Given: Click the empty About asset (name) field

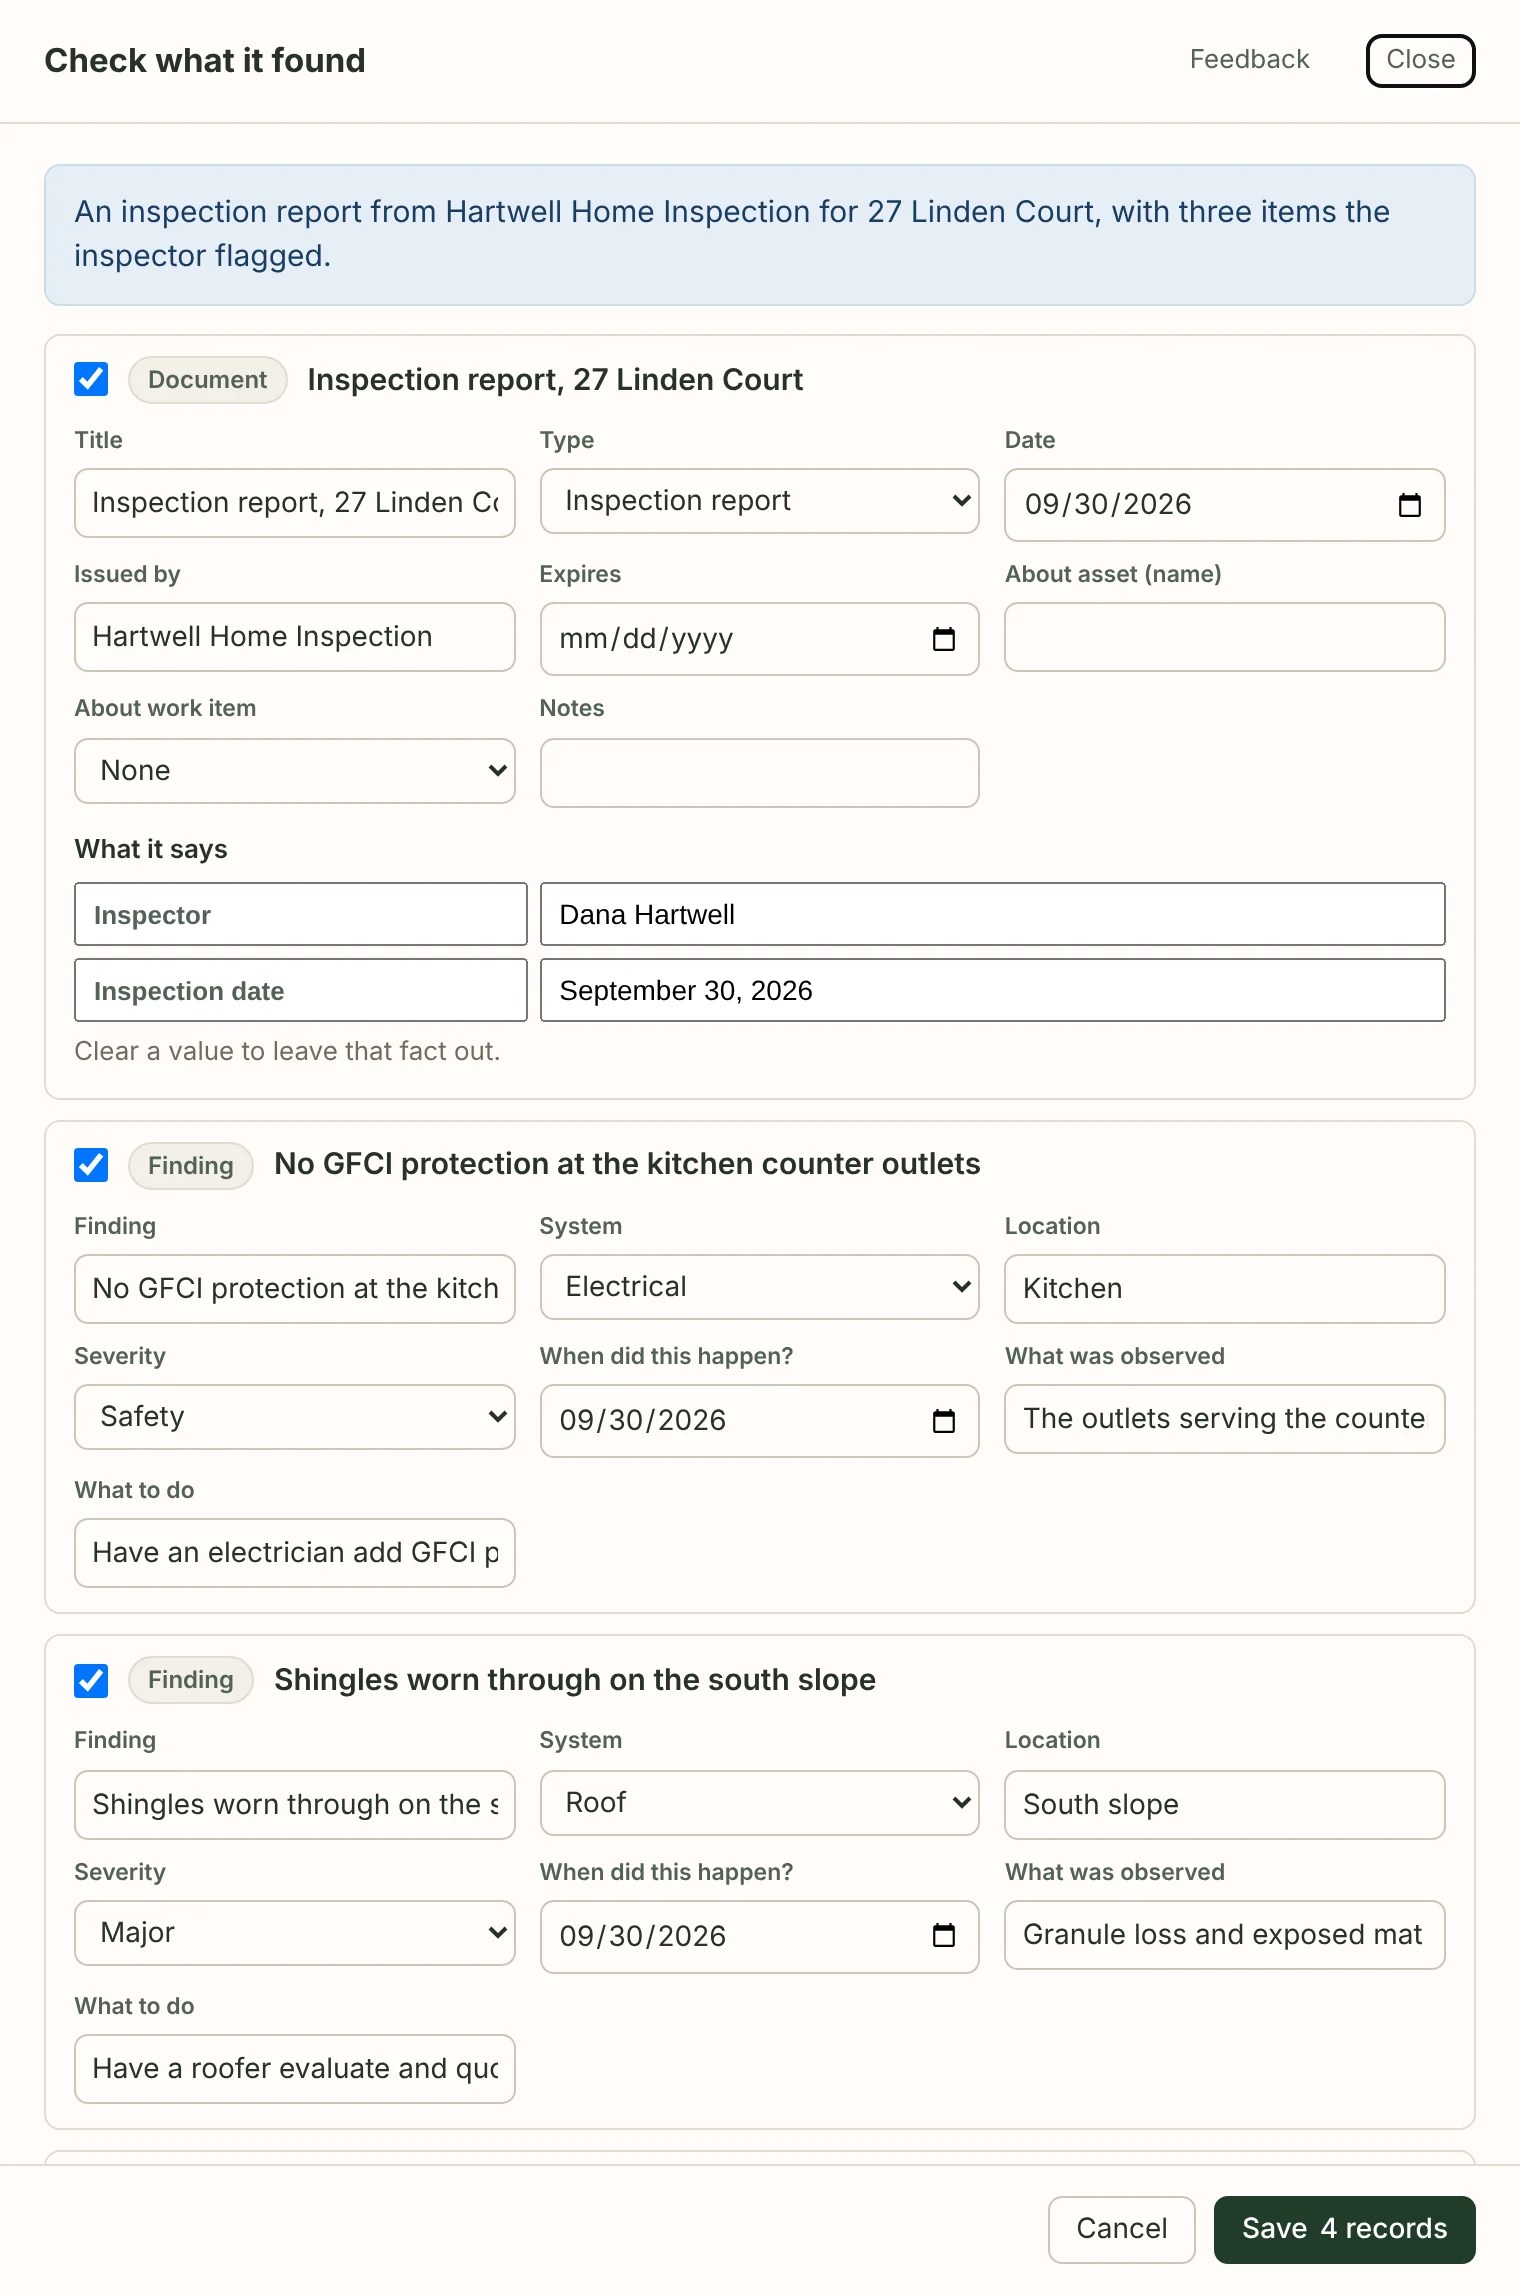Looking at the screenshot, I should (x=1224, y=637).
